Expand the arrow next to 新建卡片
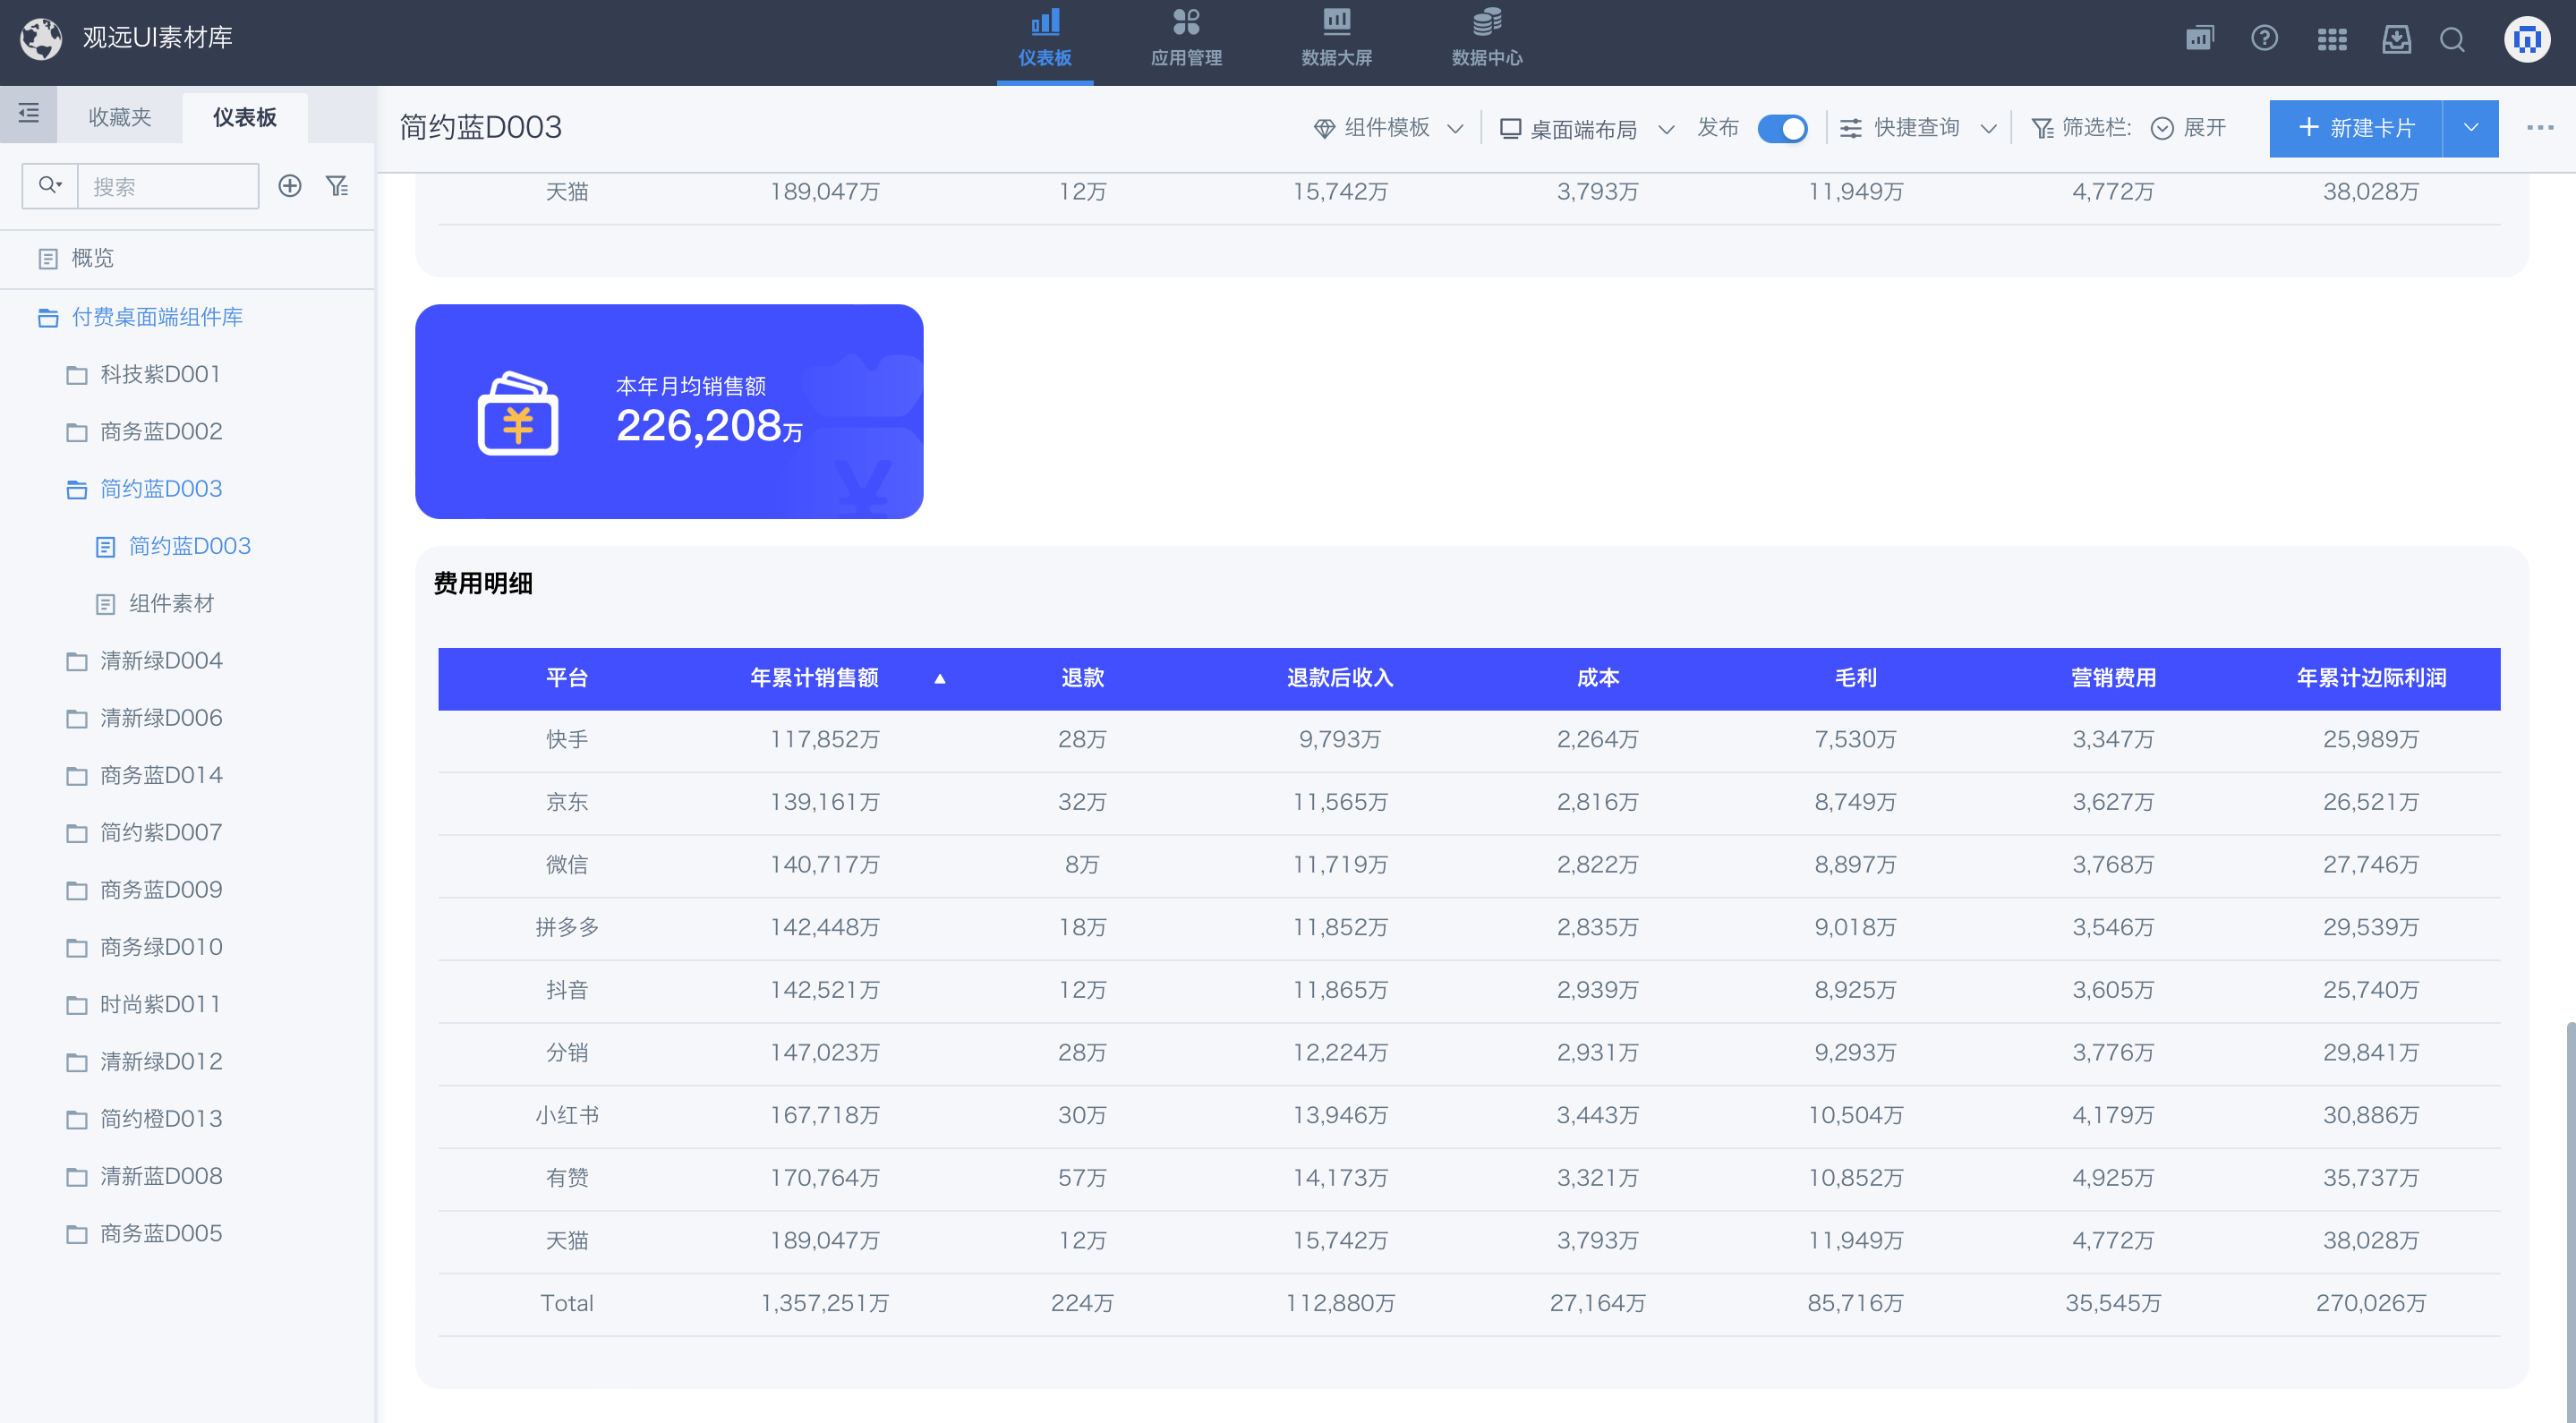Image resolution: width=2576 pixels, height=1423 pixels. [2470, 128]
